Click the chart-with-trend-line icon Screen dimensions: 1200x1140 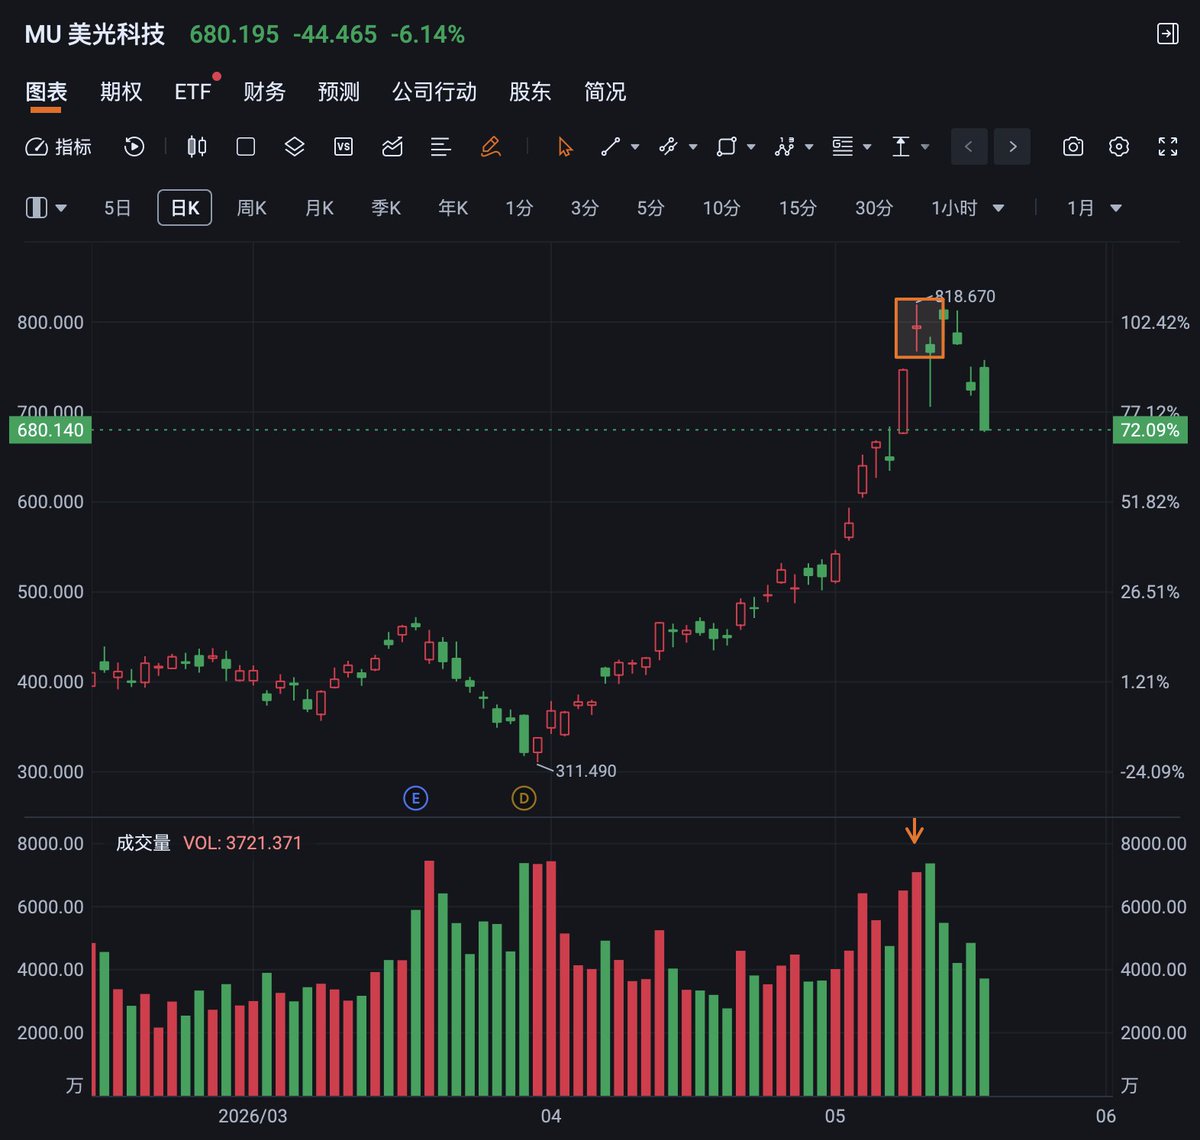pos(392,147)
